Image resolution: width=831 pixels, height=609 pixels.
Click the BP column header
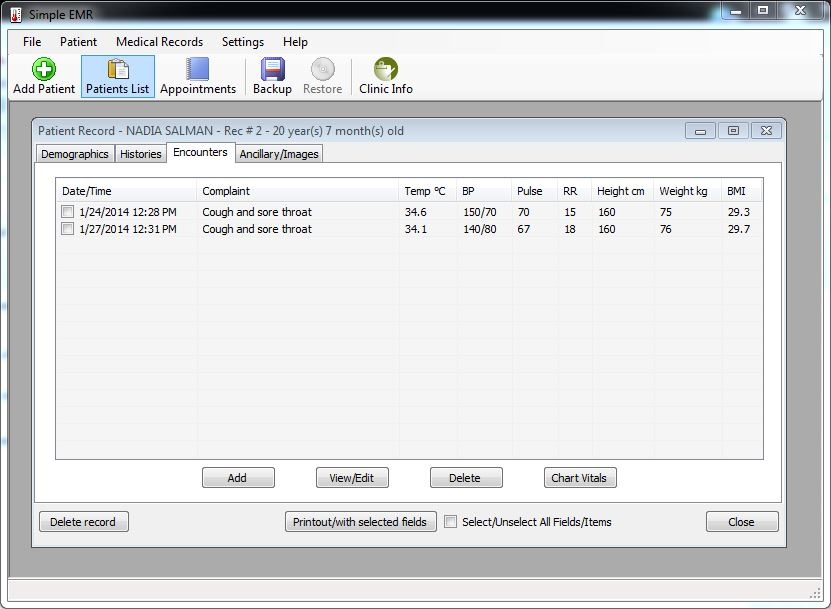coord(484,191)
